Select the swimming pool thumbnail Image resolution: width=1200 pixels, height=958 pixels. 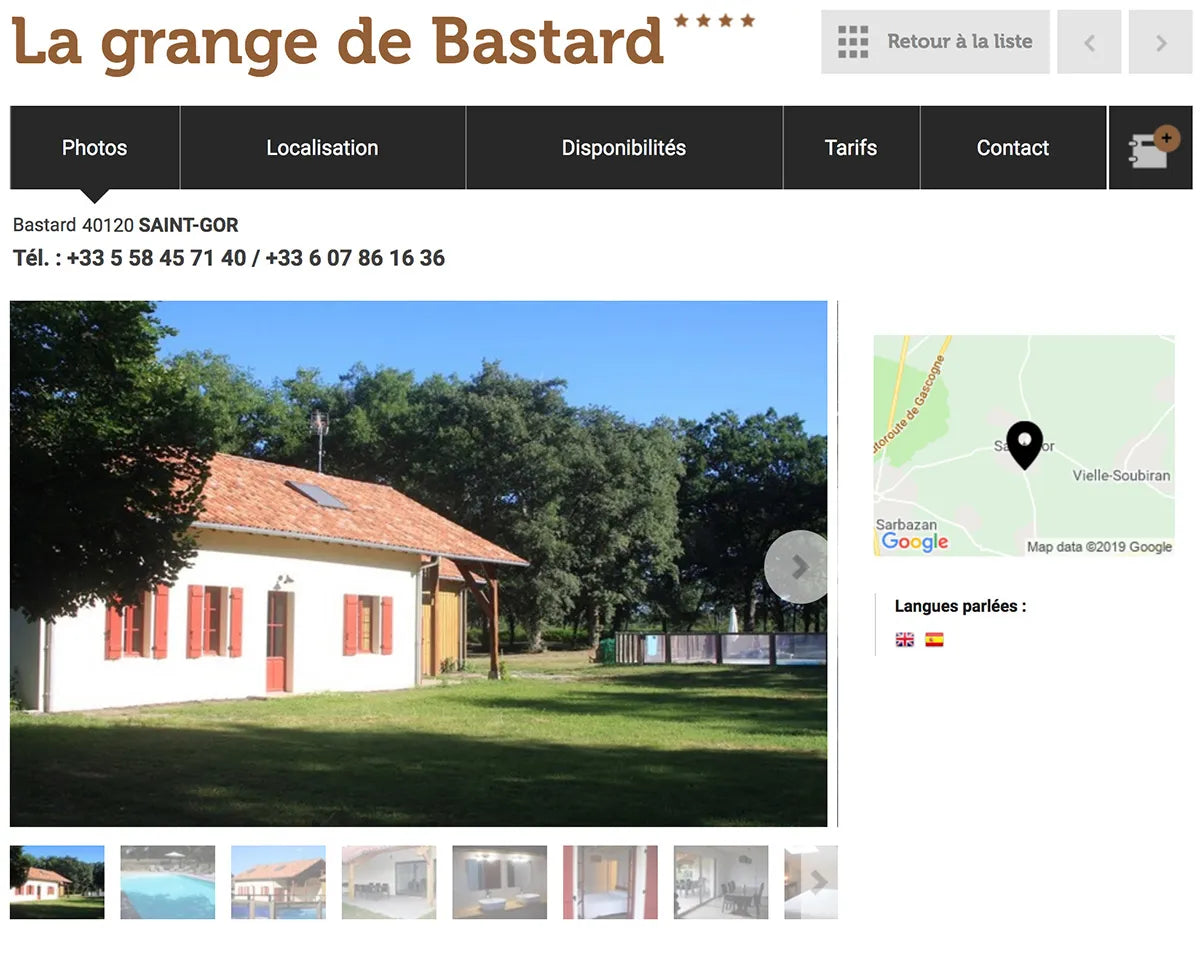[x=168, y=882]
